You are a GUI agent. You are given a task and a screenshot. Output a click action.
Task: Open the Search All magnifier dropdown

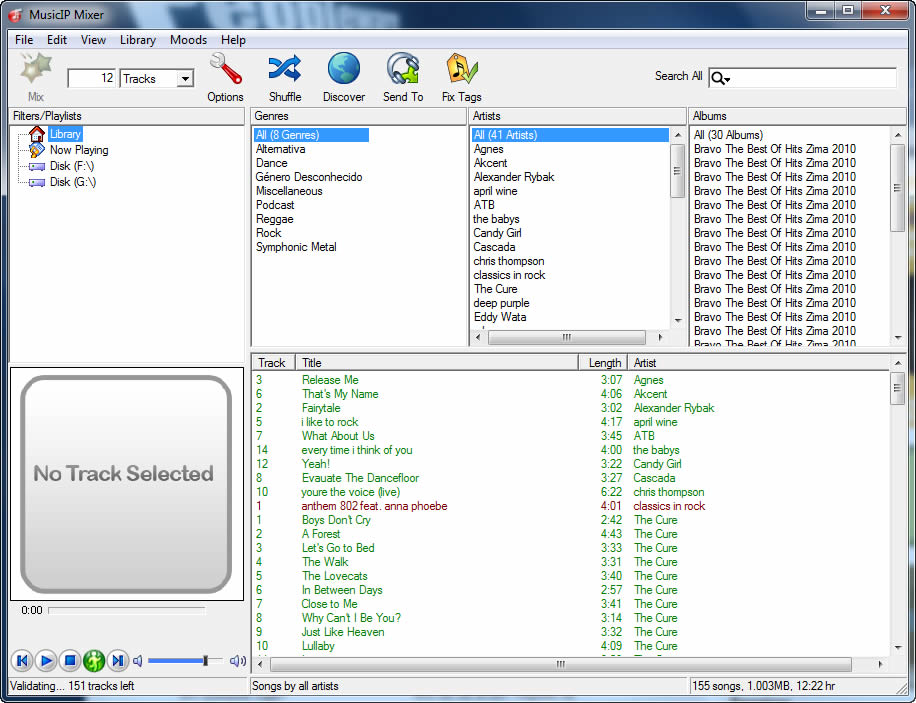point(721,79)
